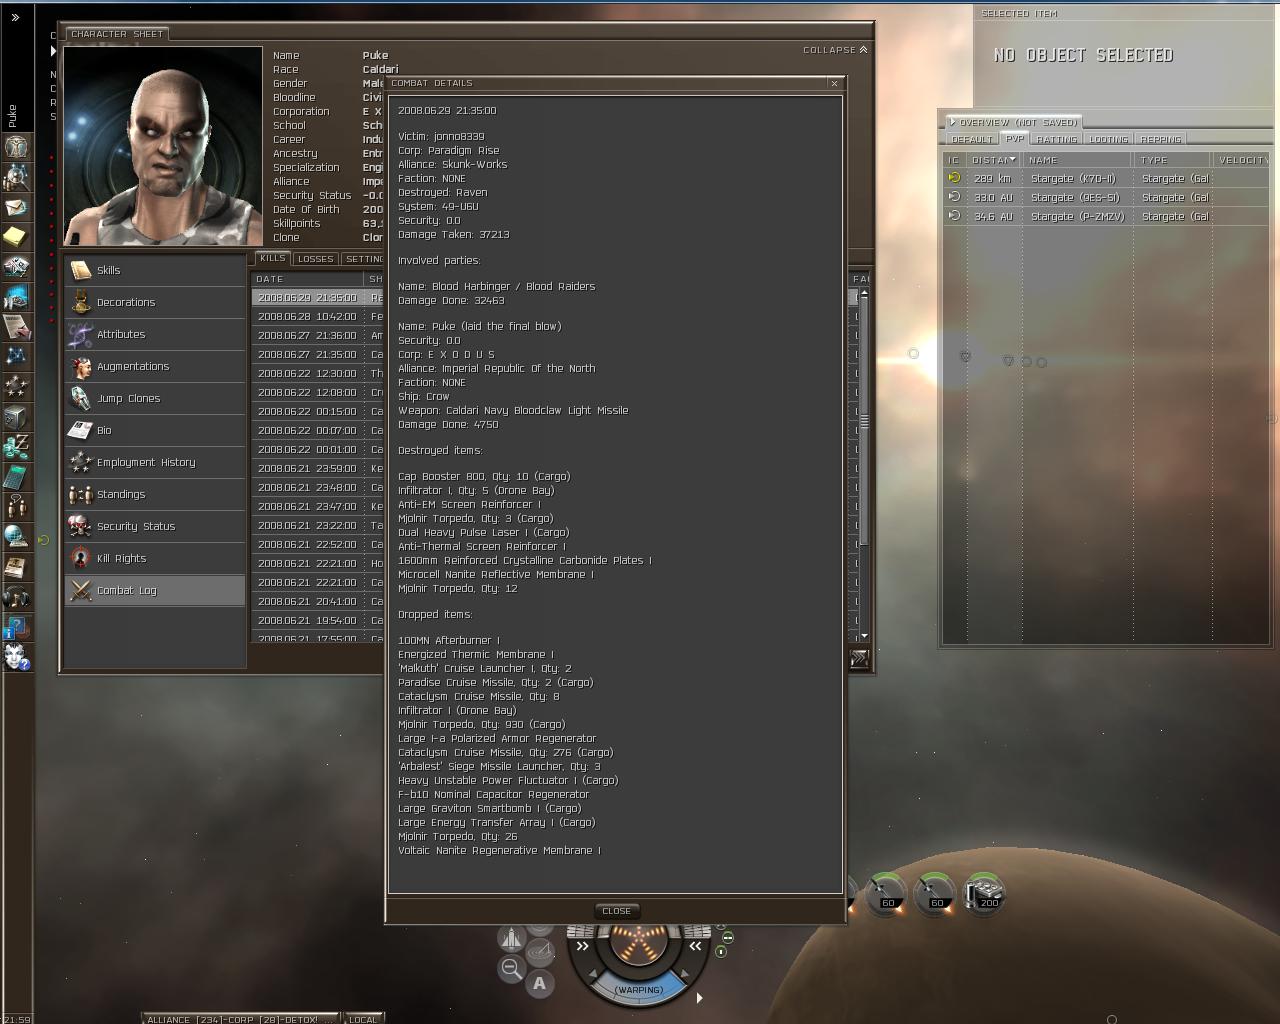Switch to the Kills tab
1280x1024 pixels.
coord(273,258)
